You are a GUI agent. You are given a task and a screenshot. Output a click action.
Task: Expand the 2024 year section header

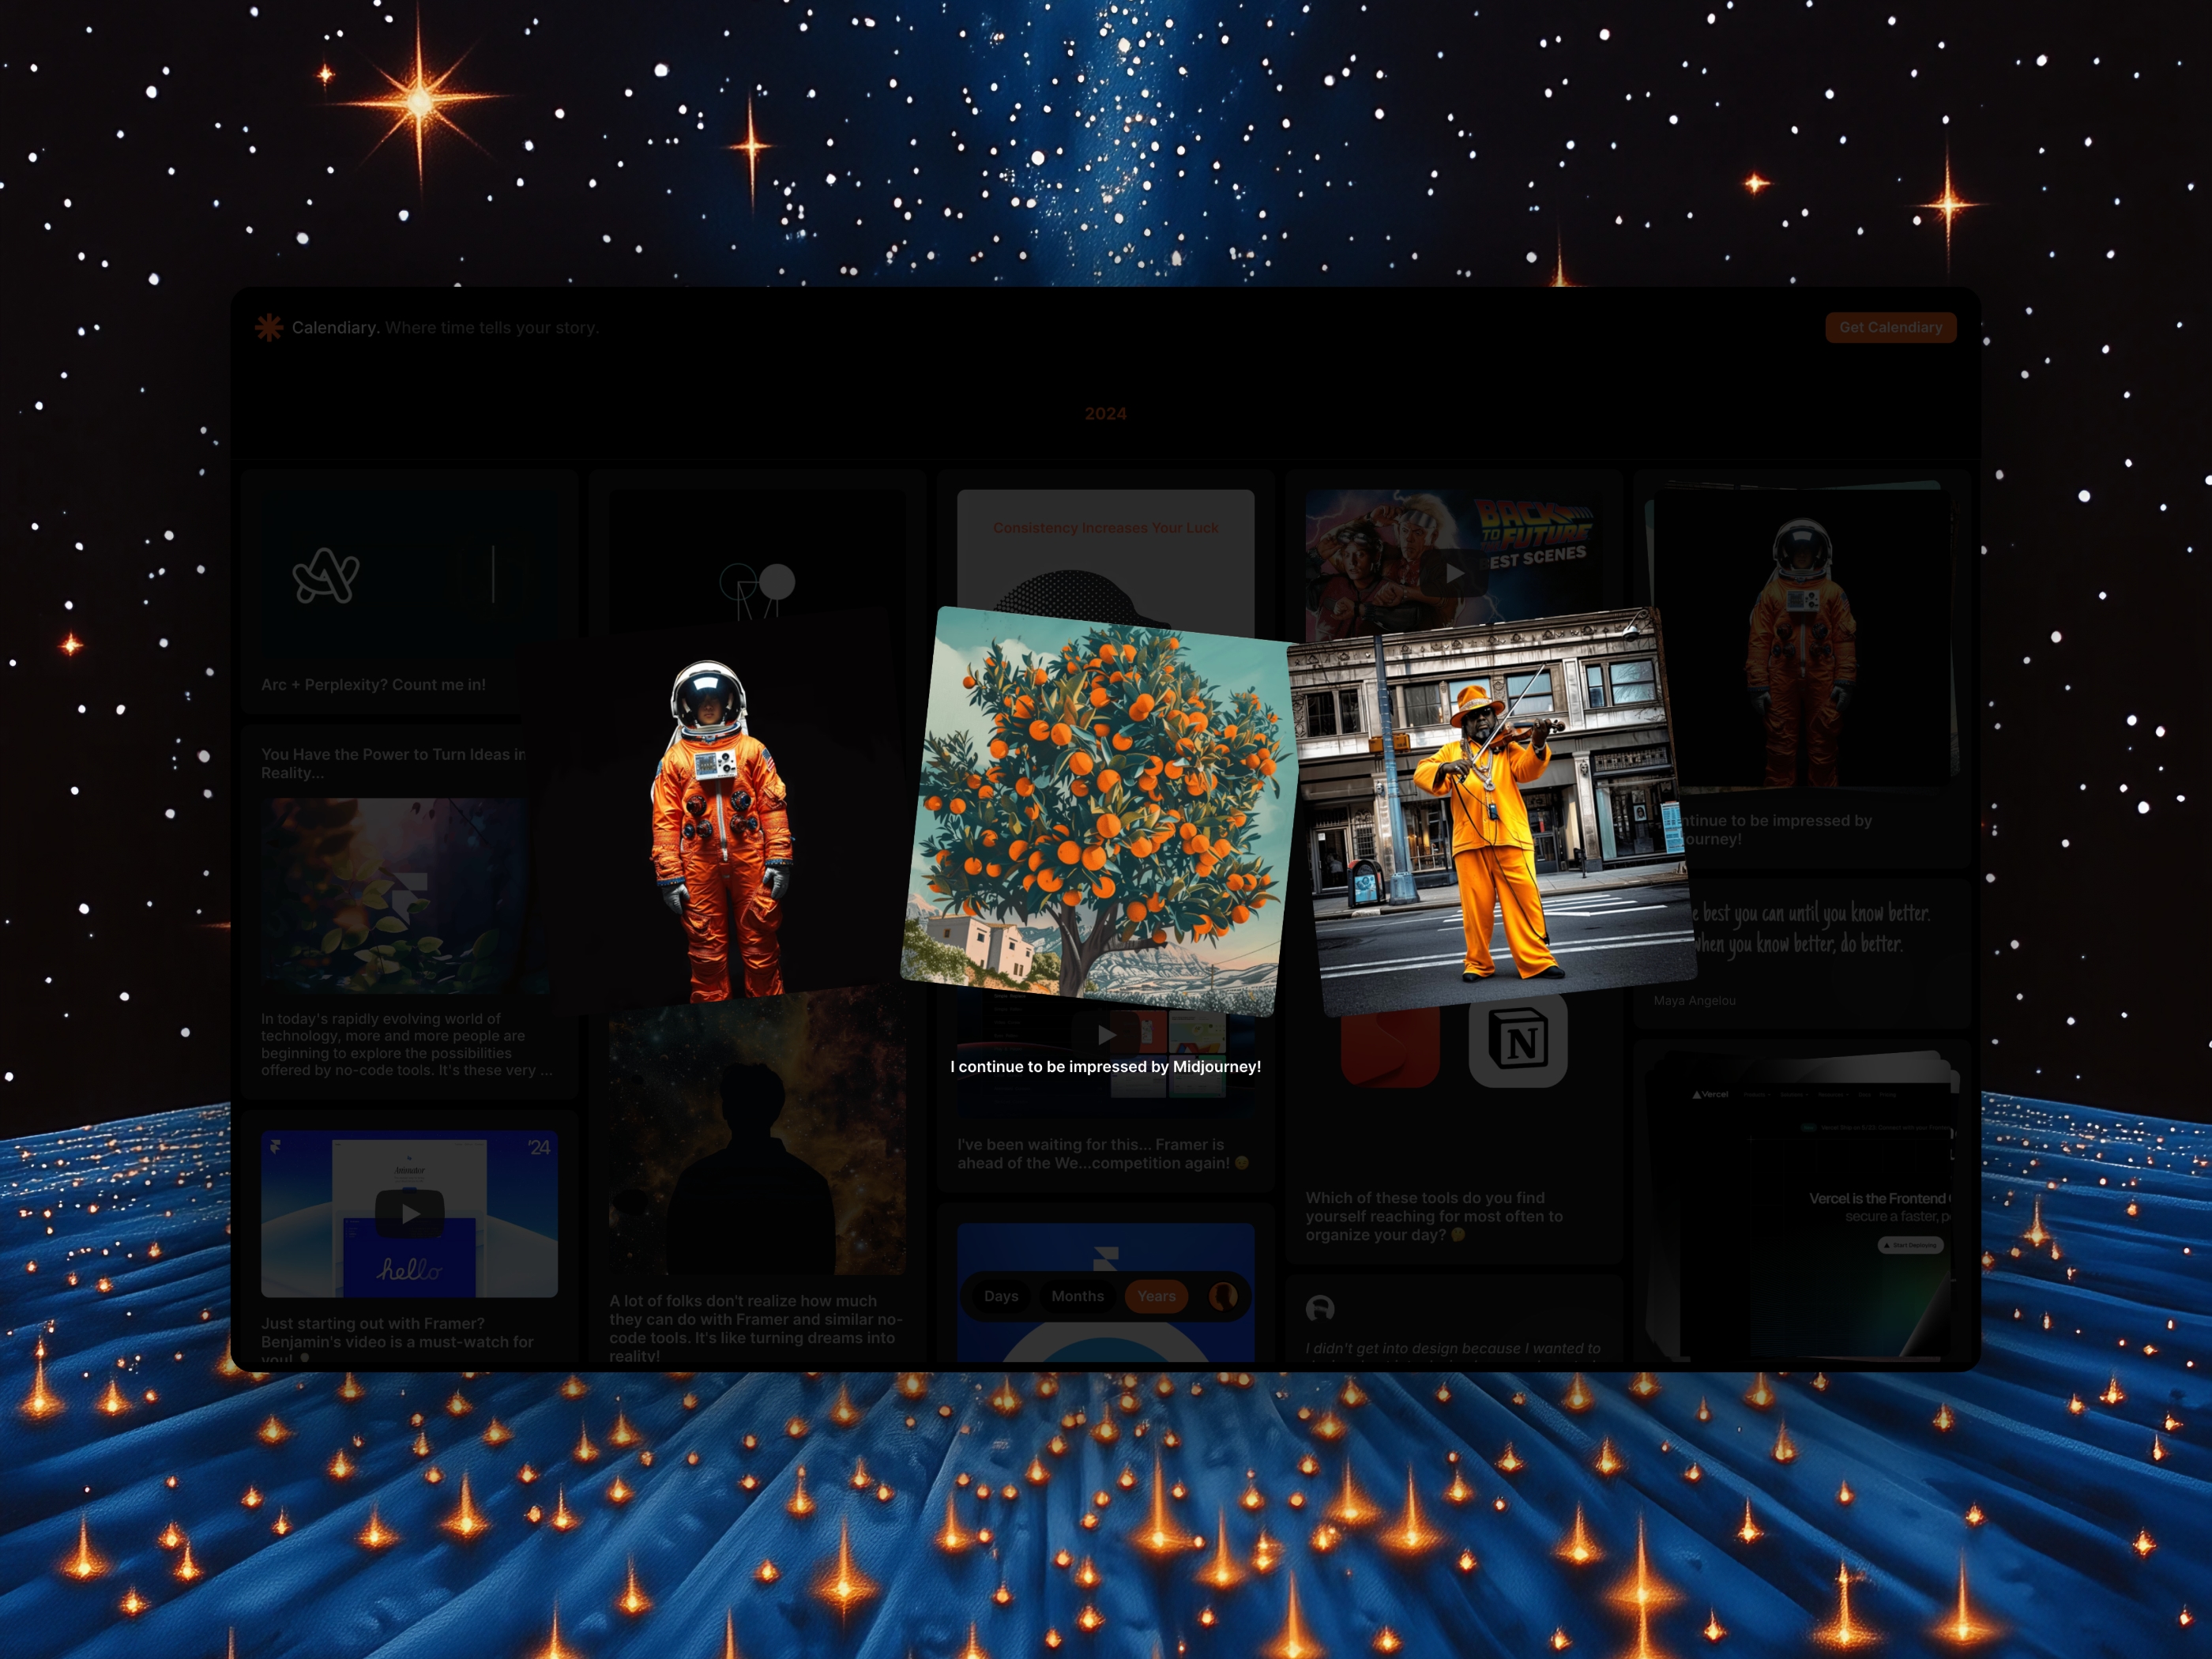click(x=1108, y=413)
